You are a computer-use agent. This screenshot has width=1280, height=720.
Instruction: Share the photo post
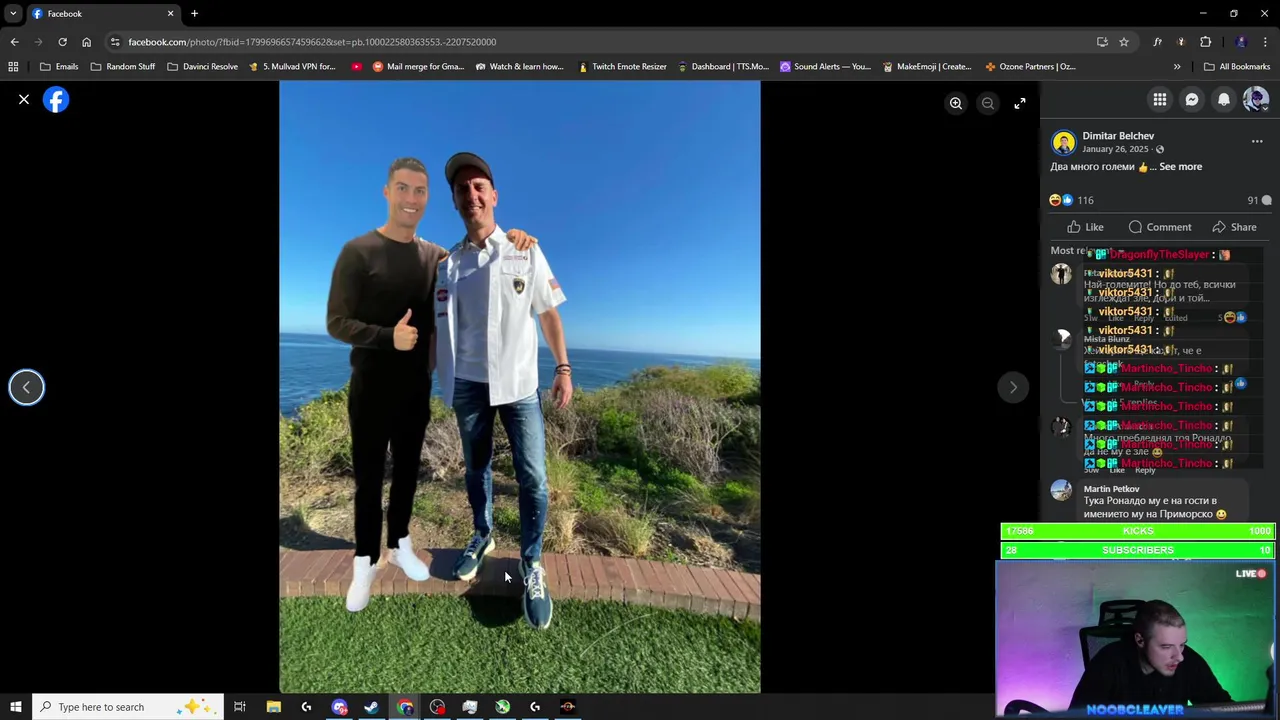pos(1234,227)
